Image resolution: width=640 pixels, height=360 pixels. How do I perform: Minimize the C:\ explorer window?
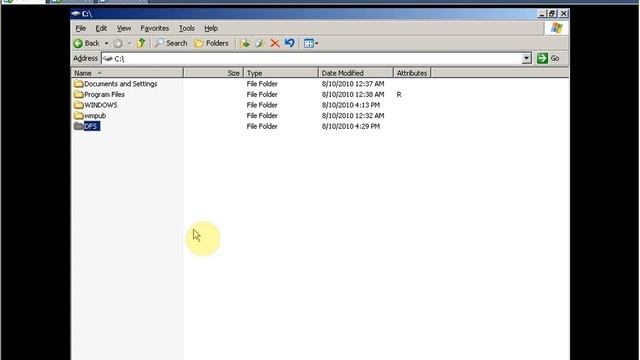[542, 13]
